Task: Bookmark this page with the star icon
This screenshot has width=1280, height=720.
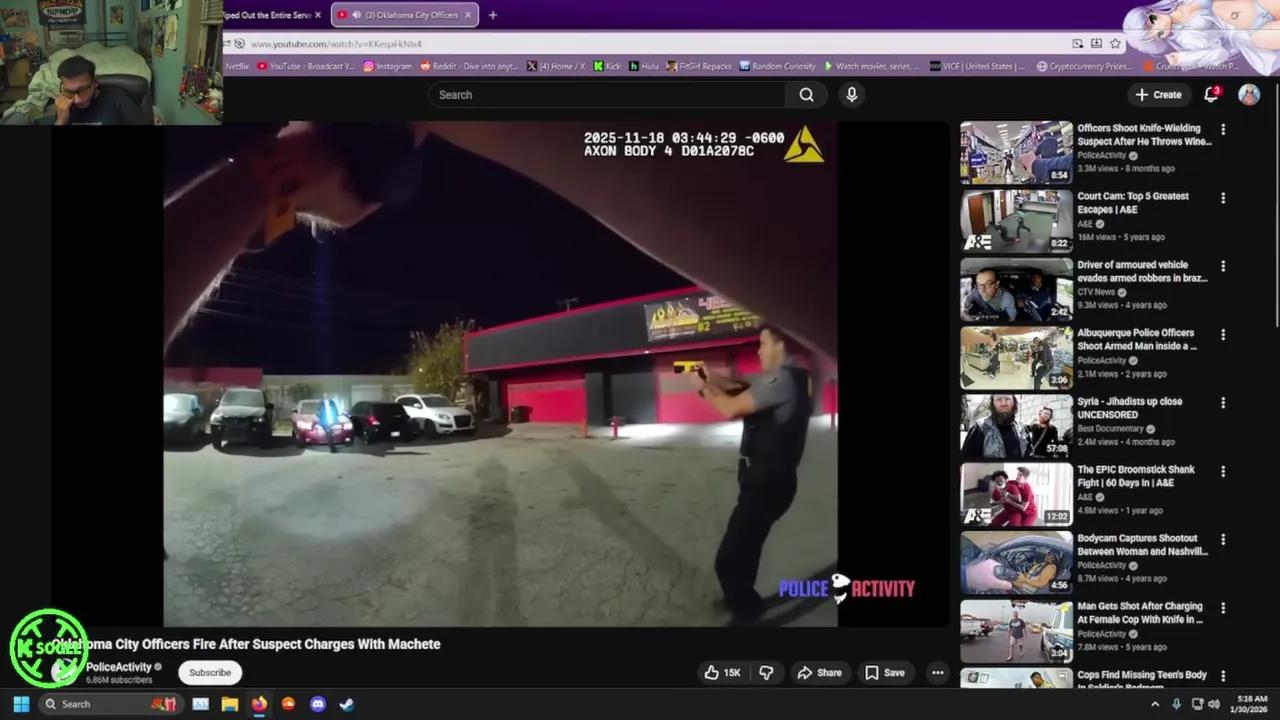Action: click(x=1113, y=43)
